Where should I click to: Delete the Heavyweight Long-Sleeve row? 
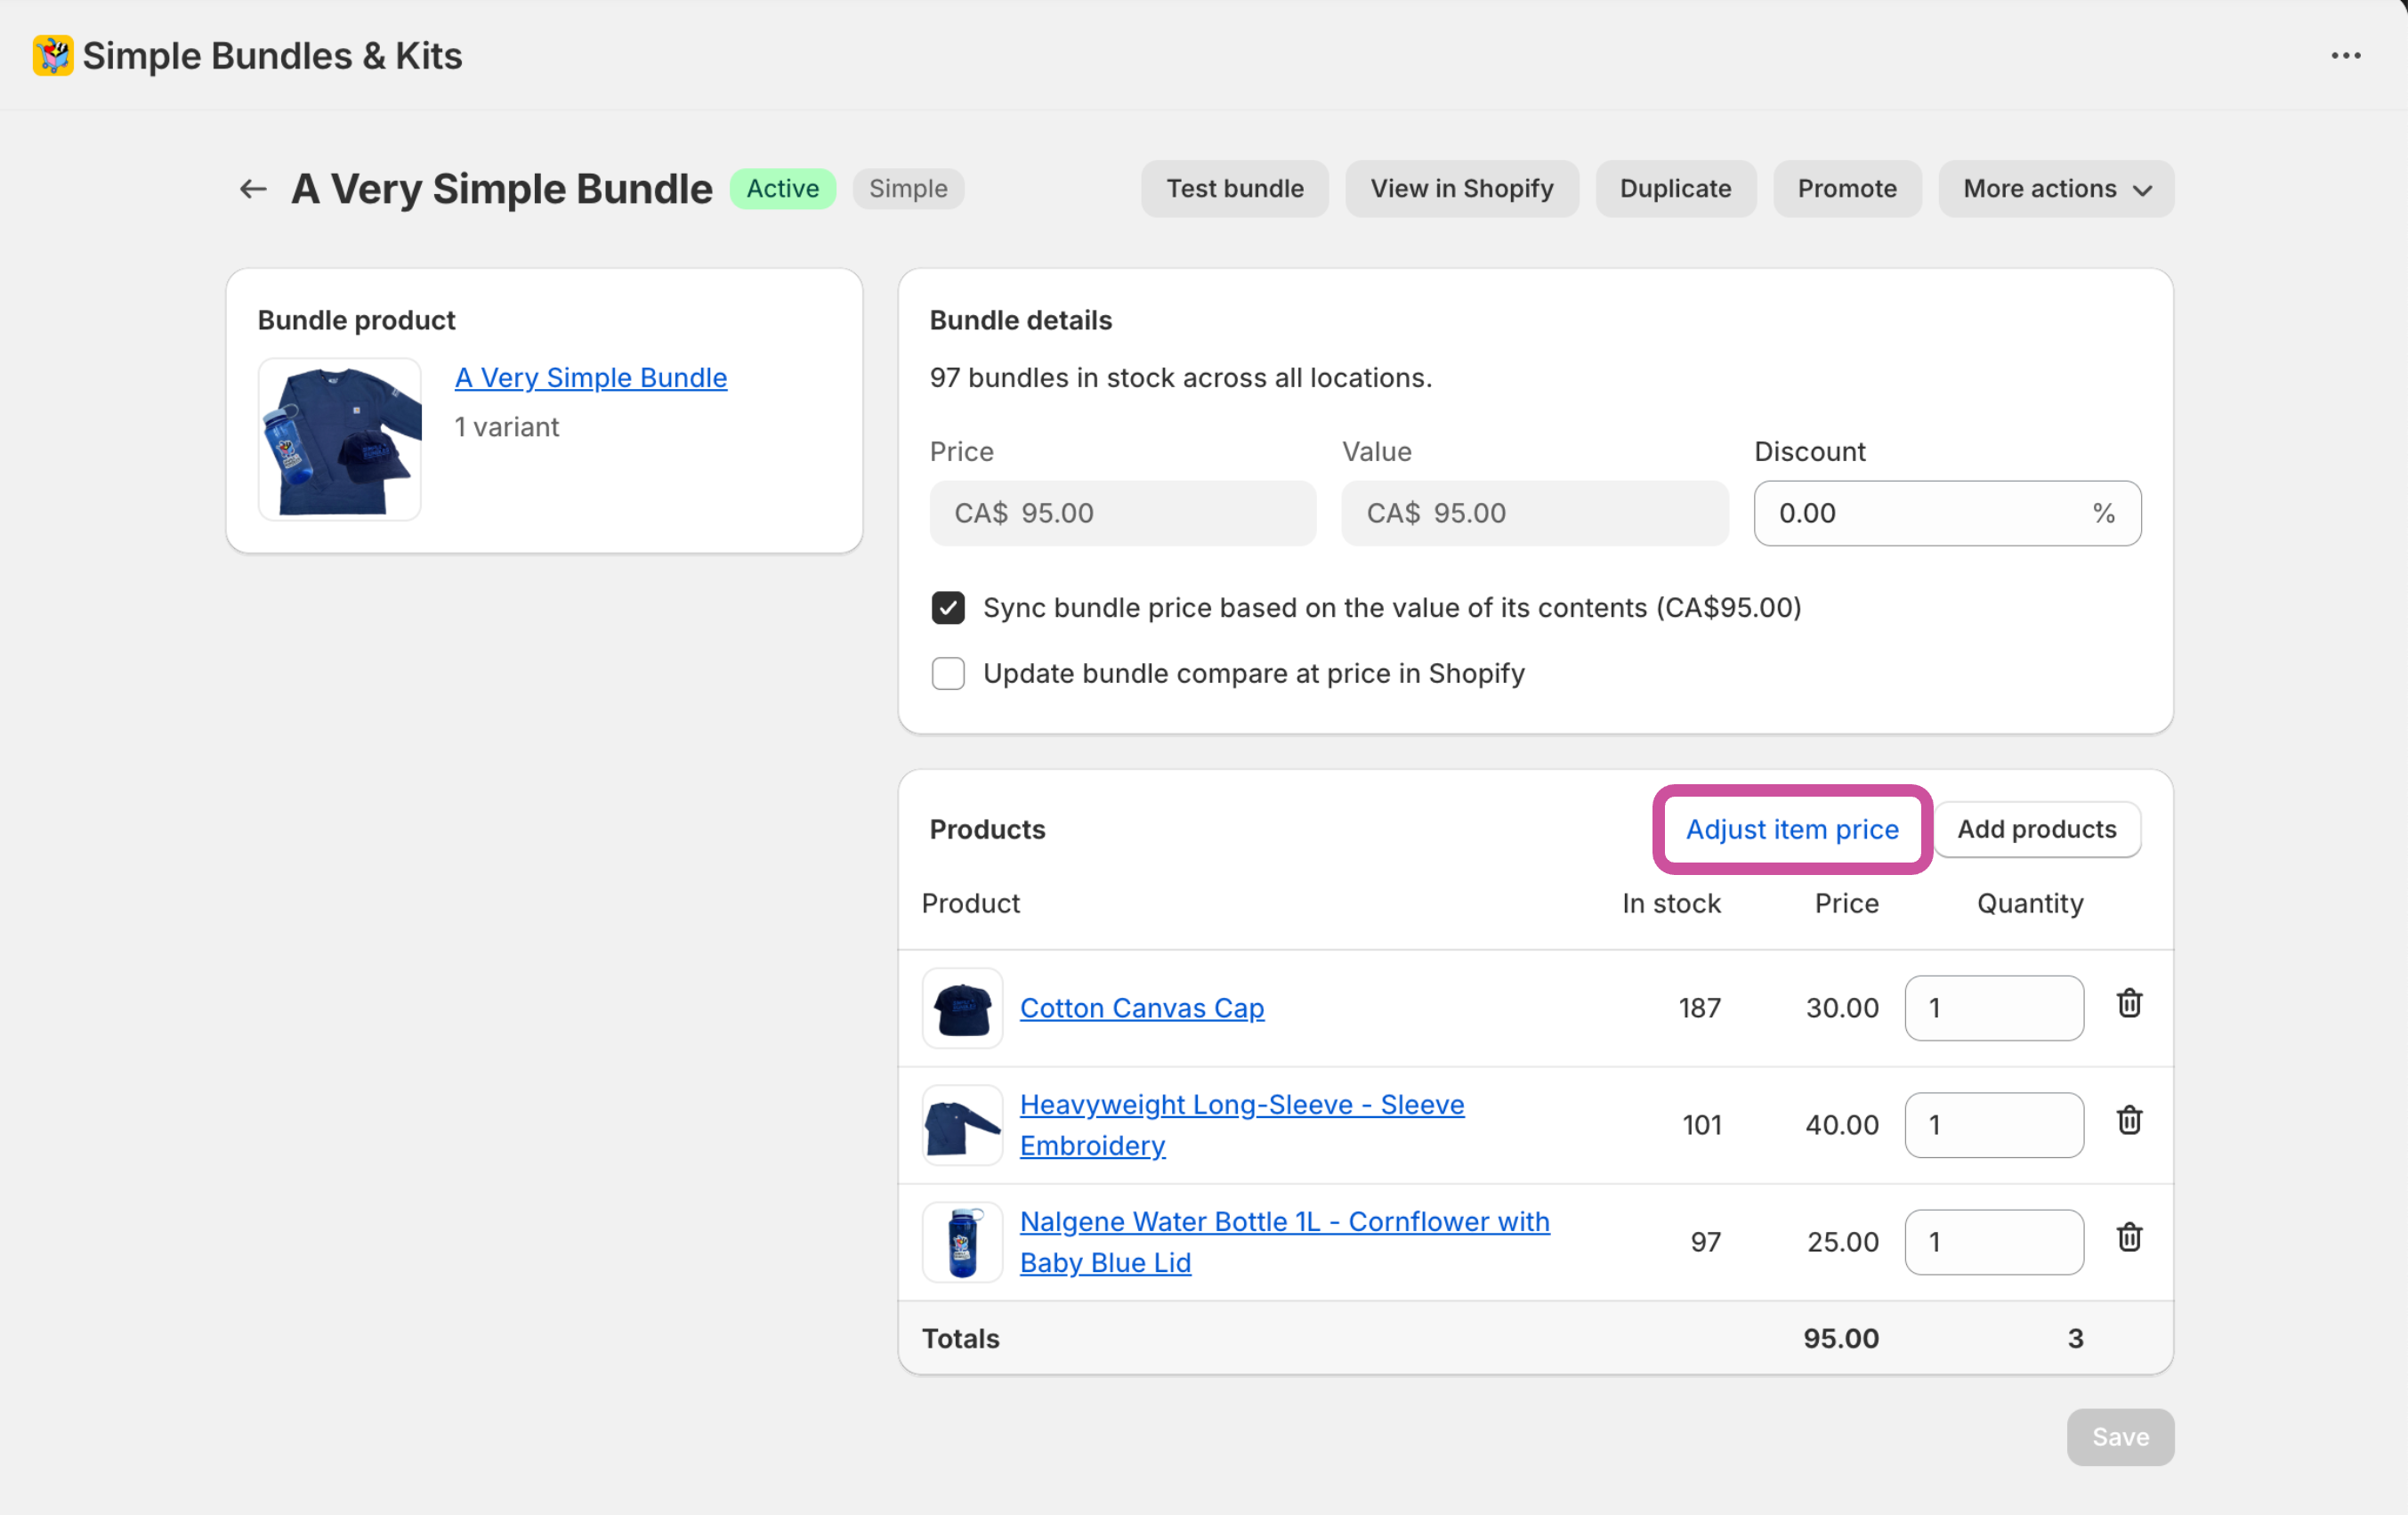(x=2129, y=1120)
